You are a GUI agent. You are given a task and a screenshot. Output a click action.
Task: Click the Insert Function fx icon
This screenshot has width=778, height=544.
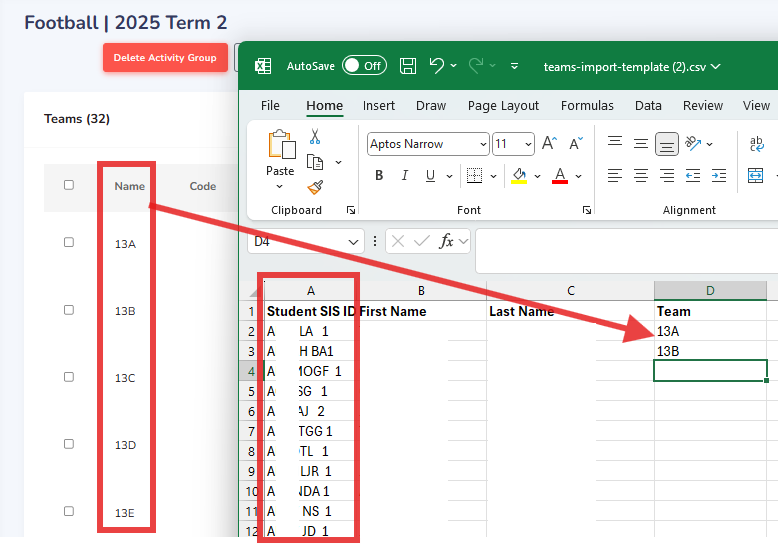point(447,241)
